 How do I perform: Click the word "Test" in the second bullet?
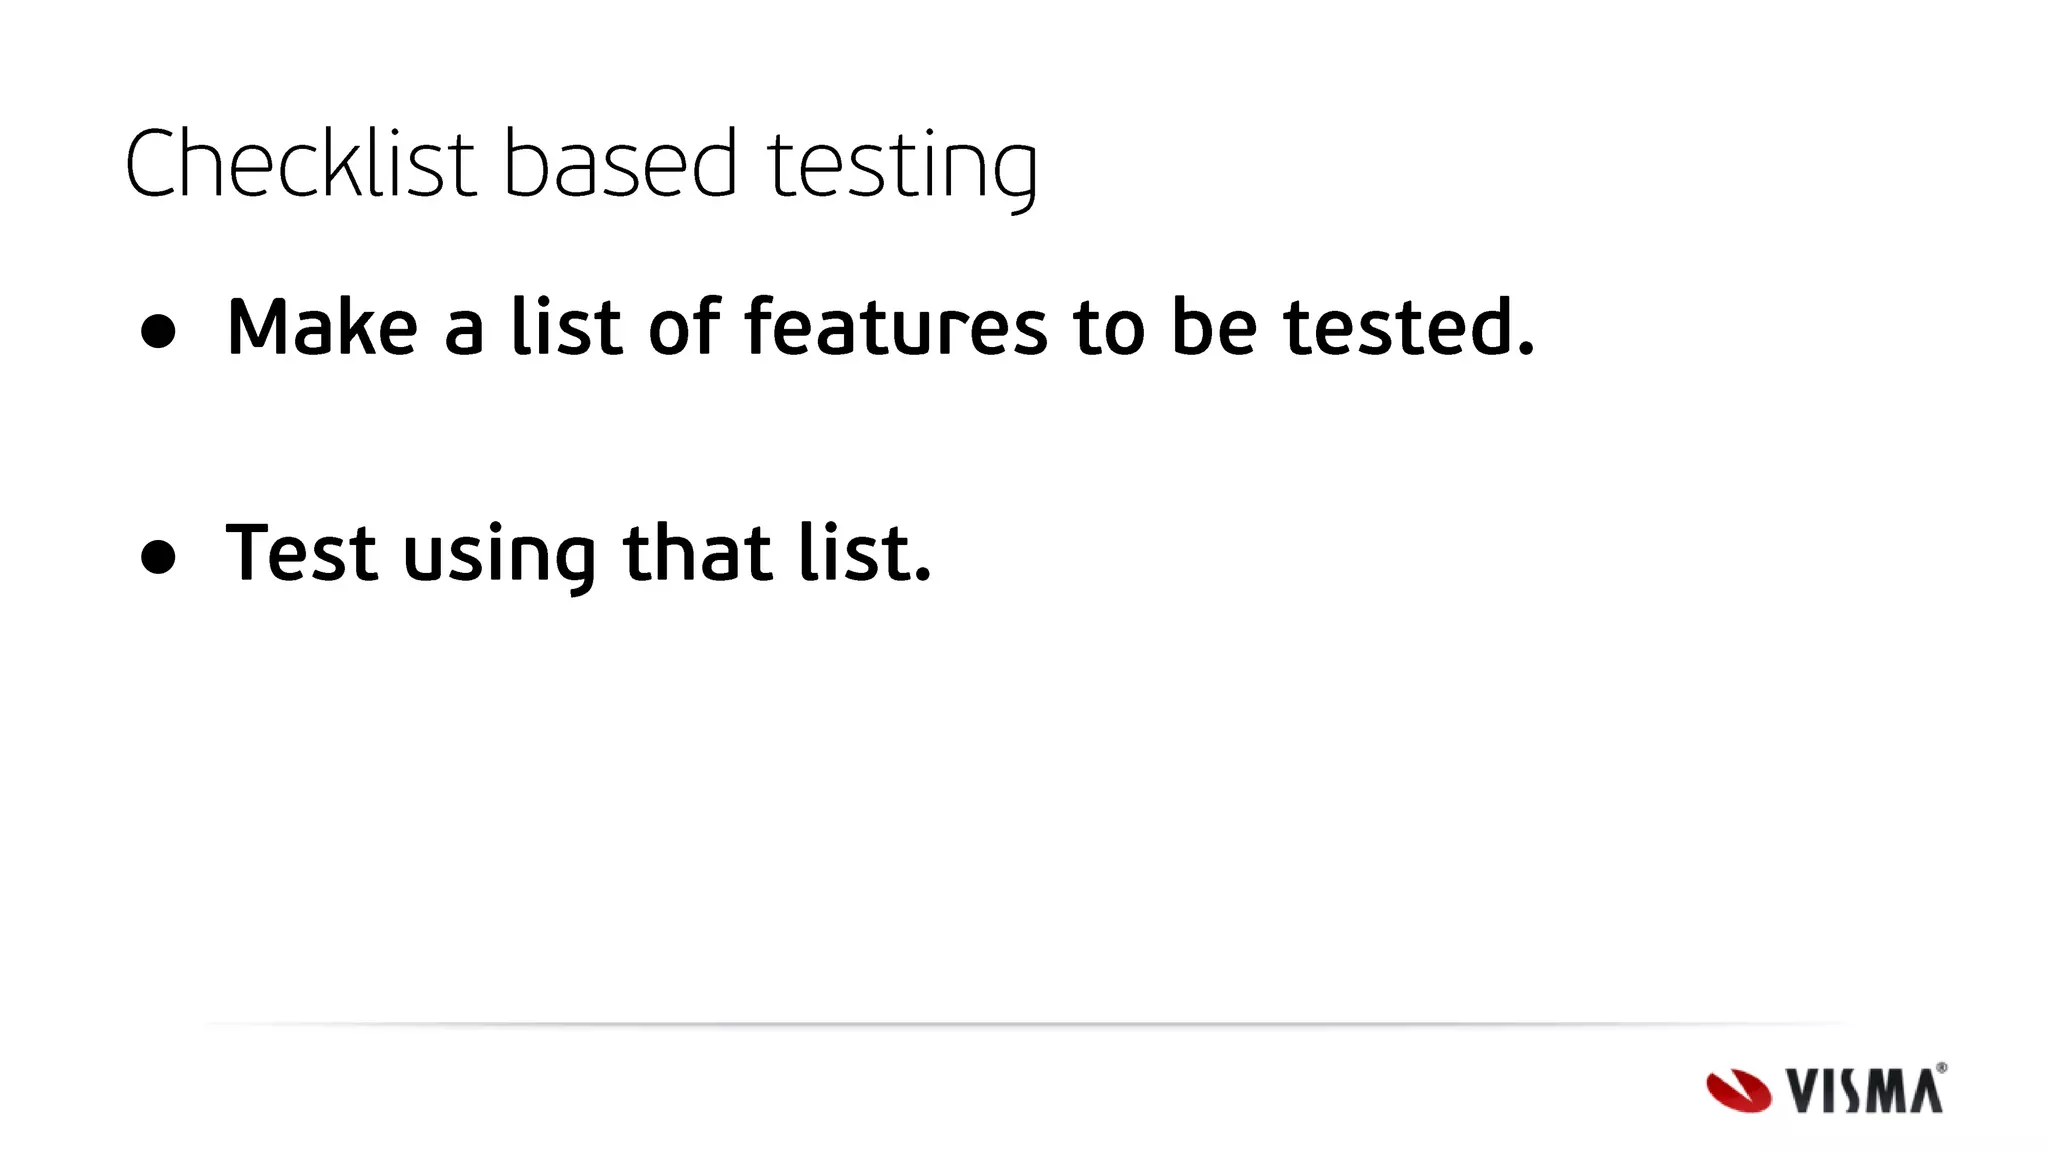[x=302, y=552]
